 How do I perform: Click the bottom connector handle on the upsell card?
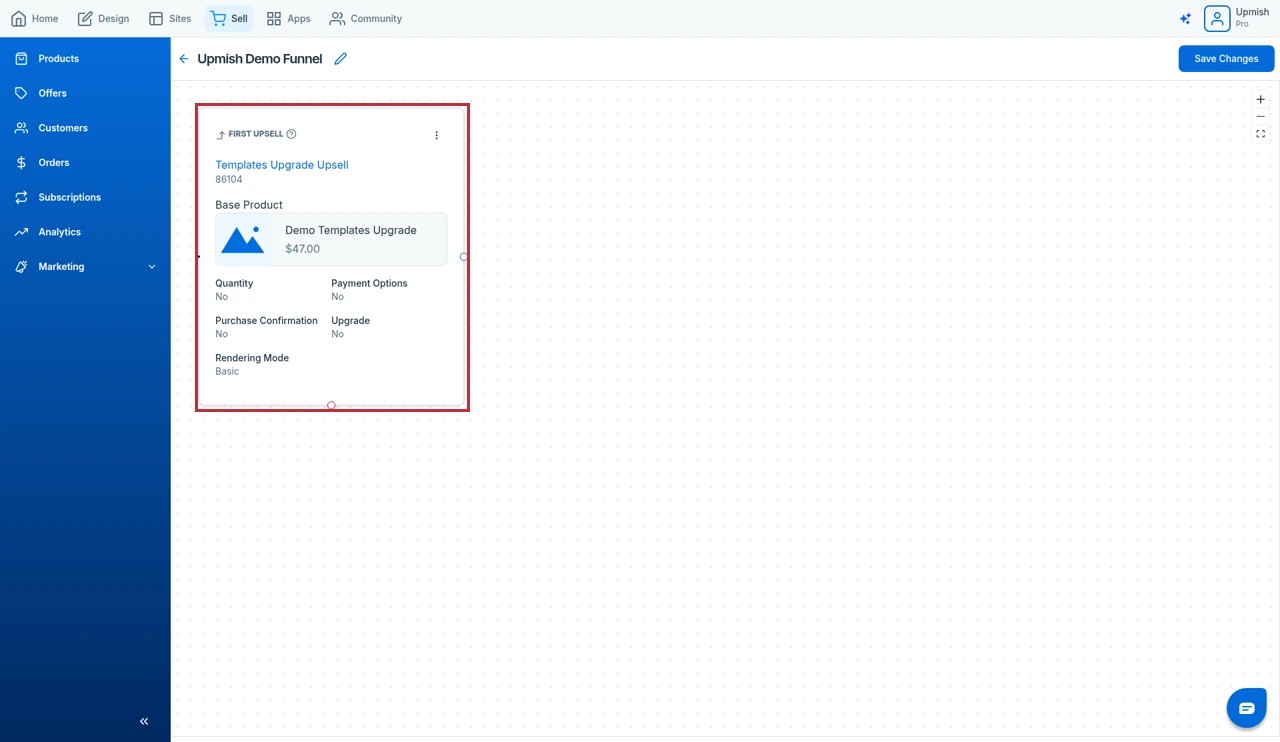331,405
